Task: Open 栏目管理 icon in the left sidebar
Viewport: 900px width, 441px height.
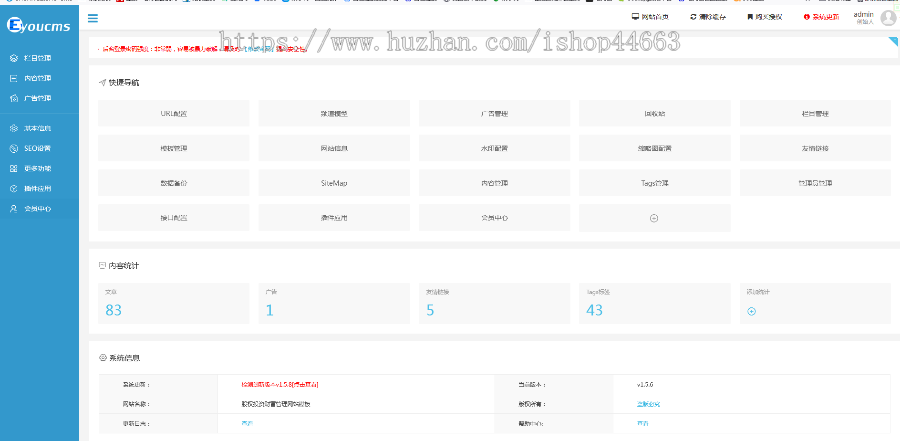Action: click(x=14, y=58)
